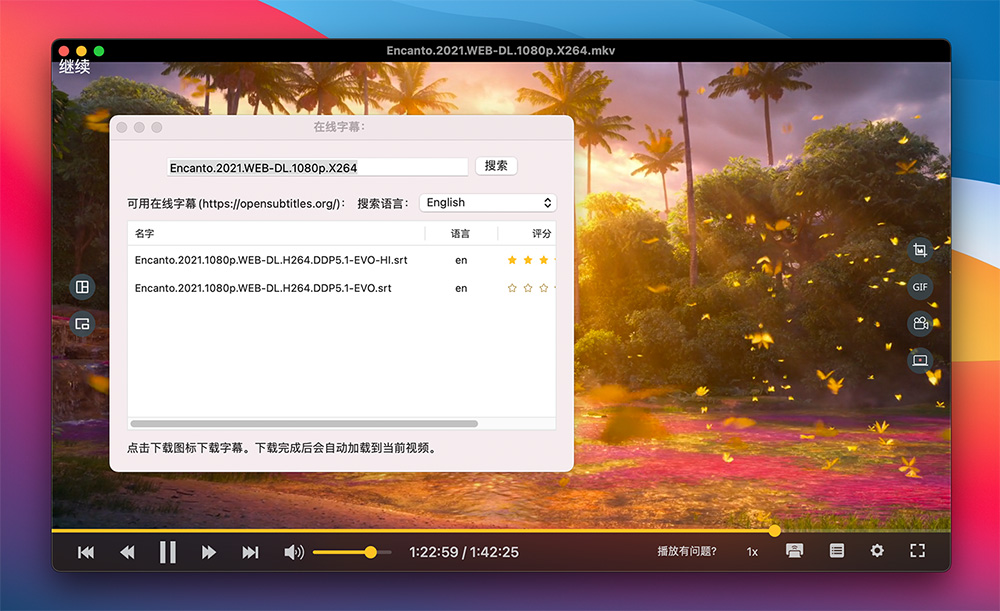Click the volume slider handle
The image size is (1000, 611).
coord(371,552)
